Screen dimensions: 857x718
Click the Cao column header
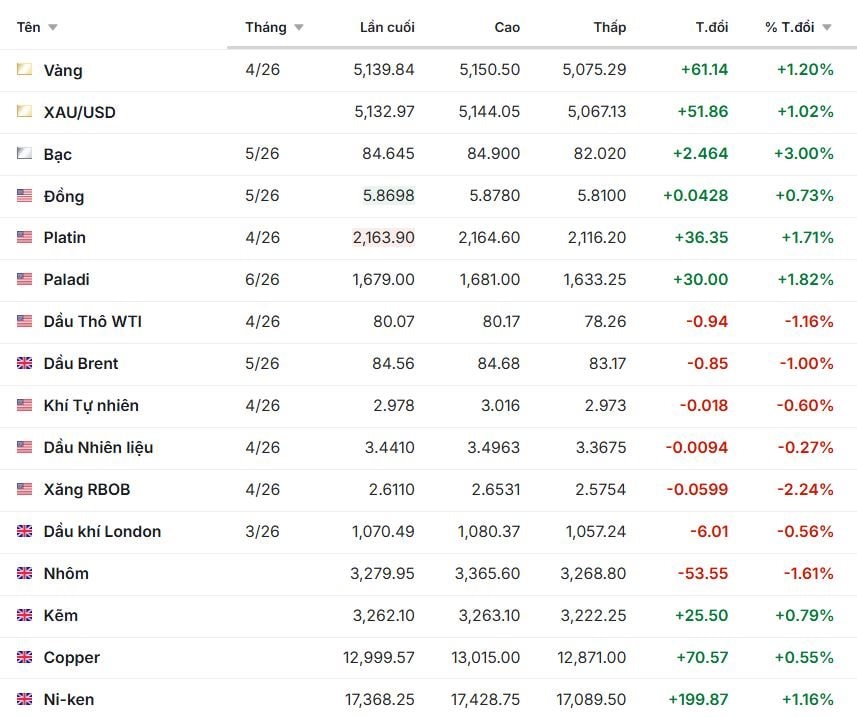pos(507,27)
